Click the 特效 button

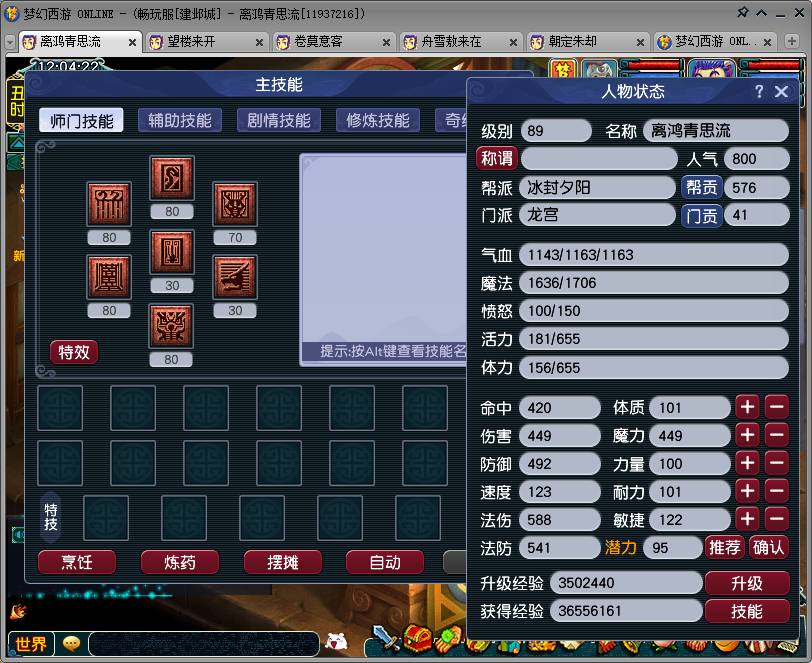pyautogui.click(x=74, y=352)
